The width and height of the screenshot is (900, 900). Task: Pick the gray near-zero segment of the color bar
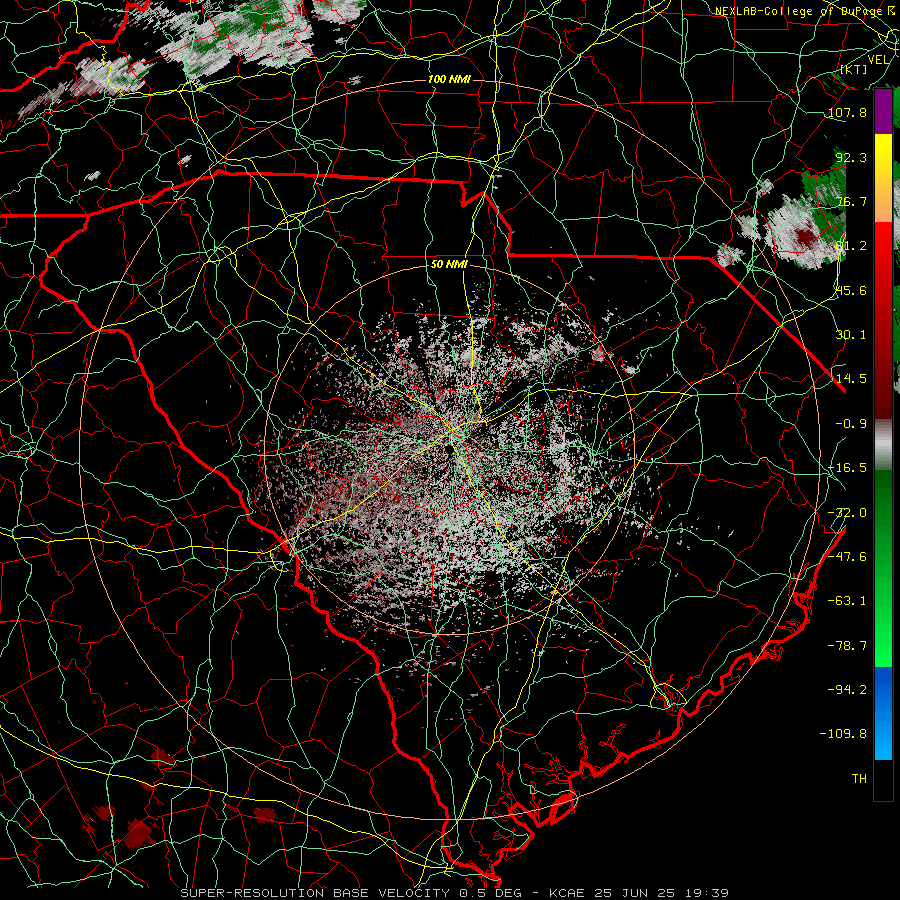883,444
